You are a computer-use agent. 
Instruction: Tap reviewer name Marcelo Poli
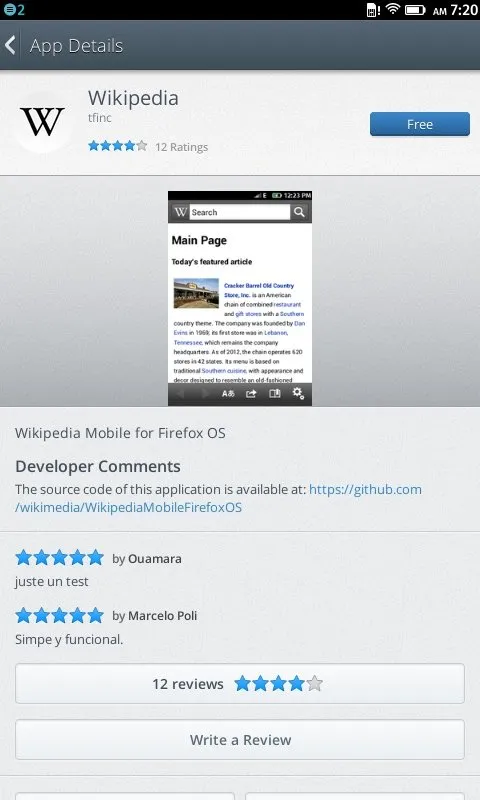point(162,616)
